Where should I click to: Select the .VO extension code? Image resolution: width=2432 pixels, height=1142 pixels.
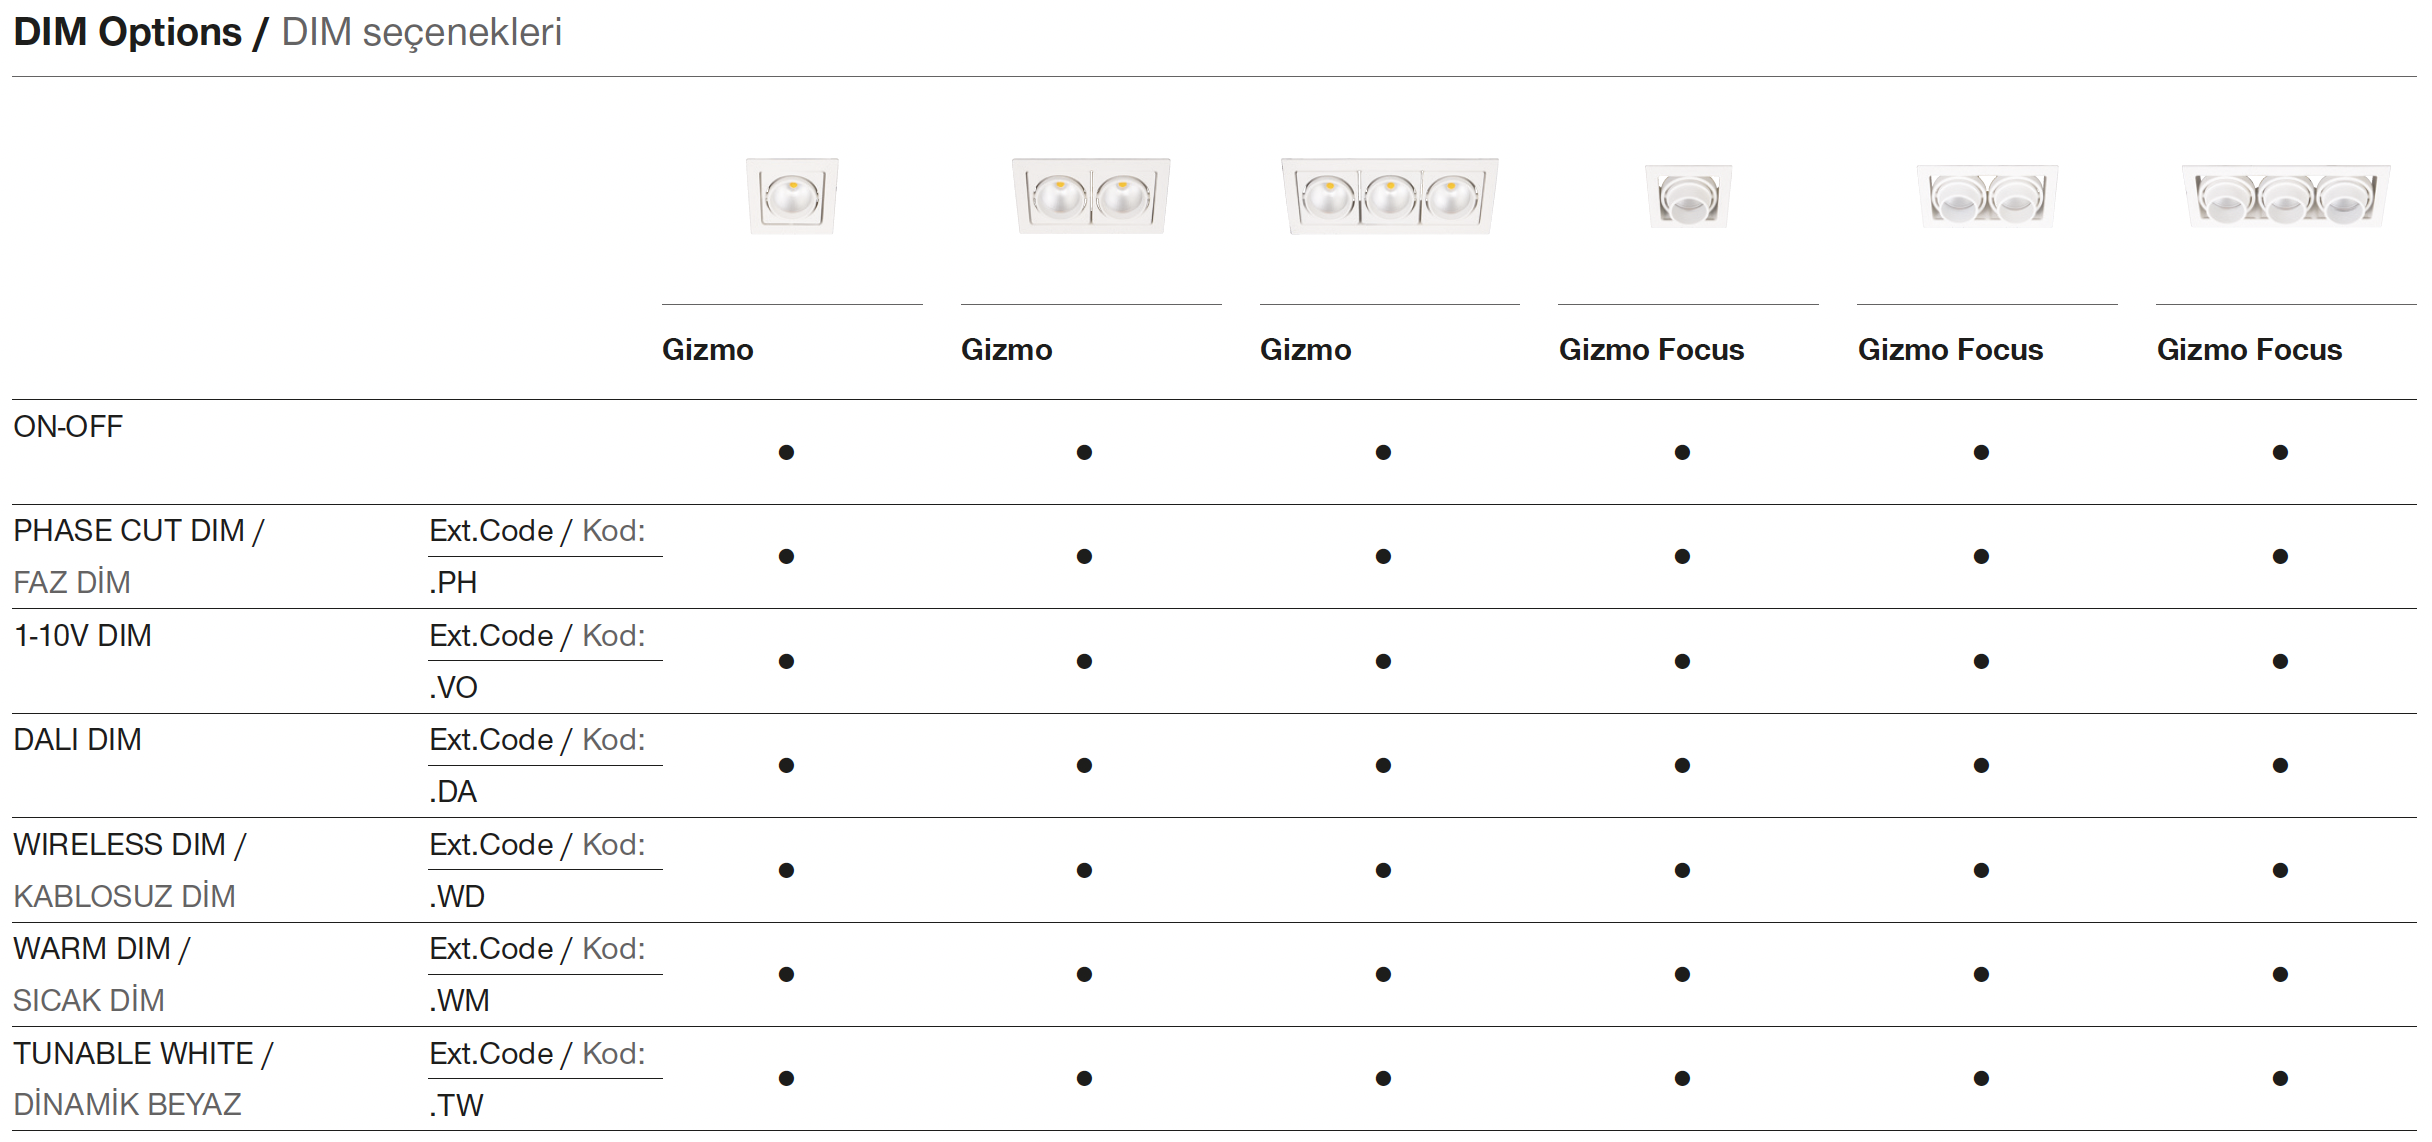point(453,688)
